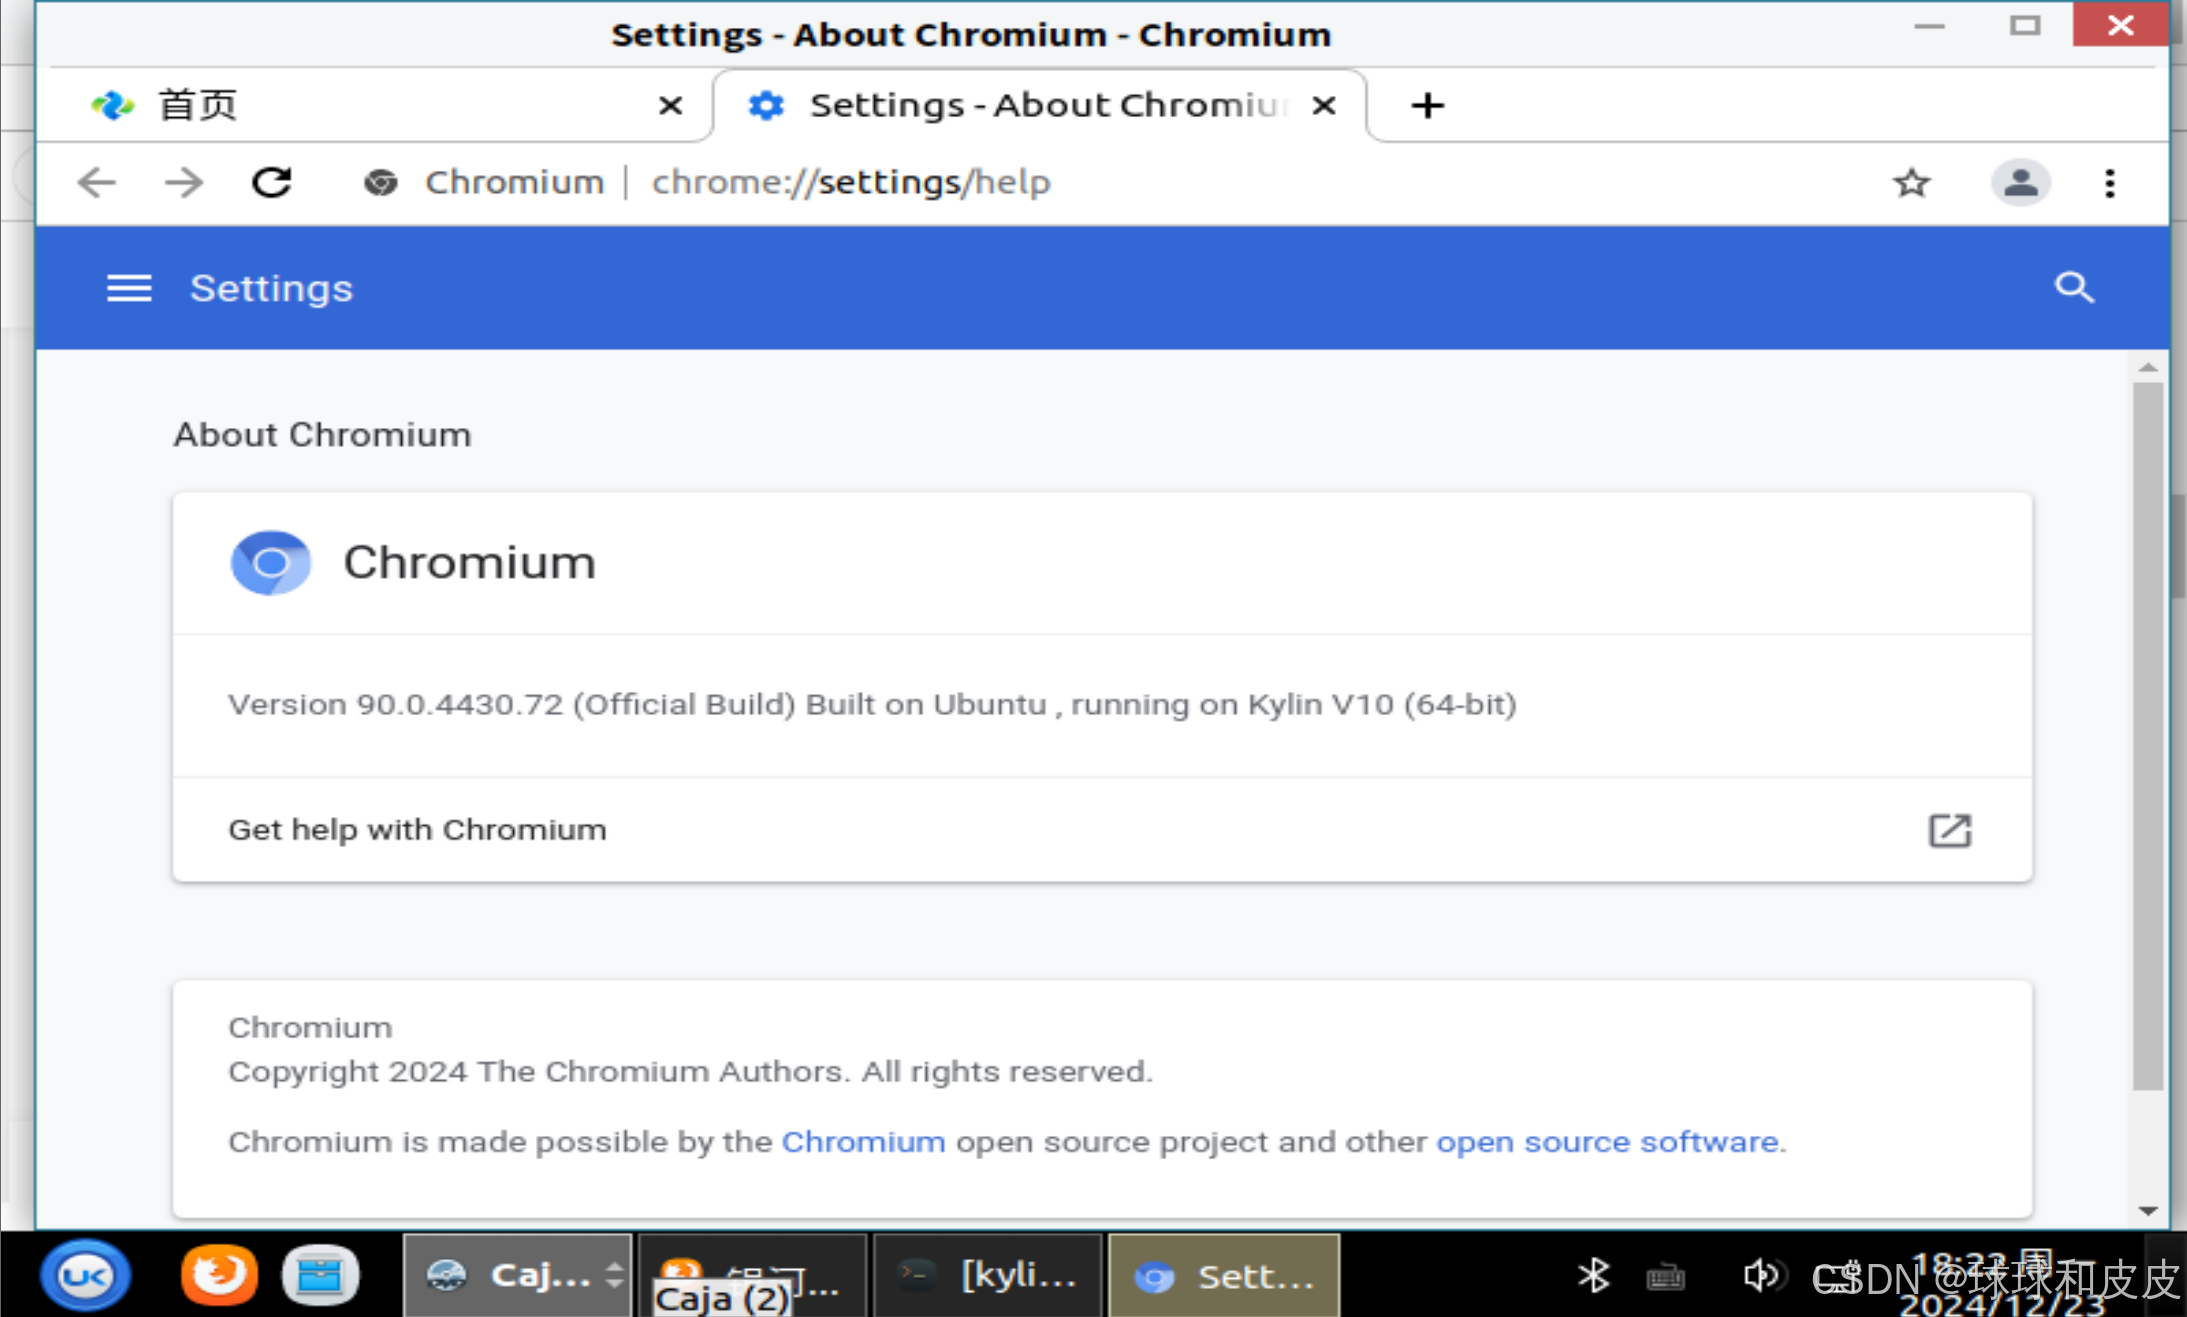Open the Chromium three-dot menu

click(x=2109, y=183)
